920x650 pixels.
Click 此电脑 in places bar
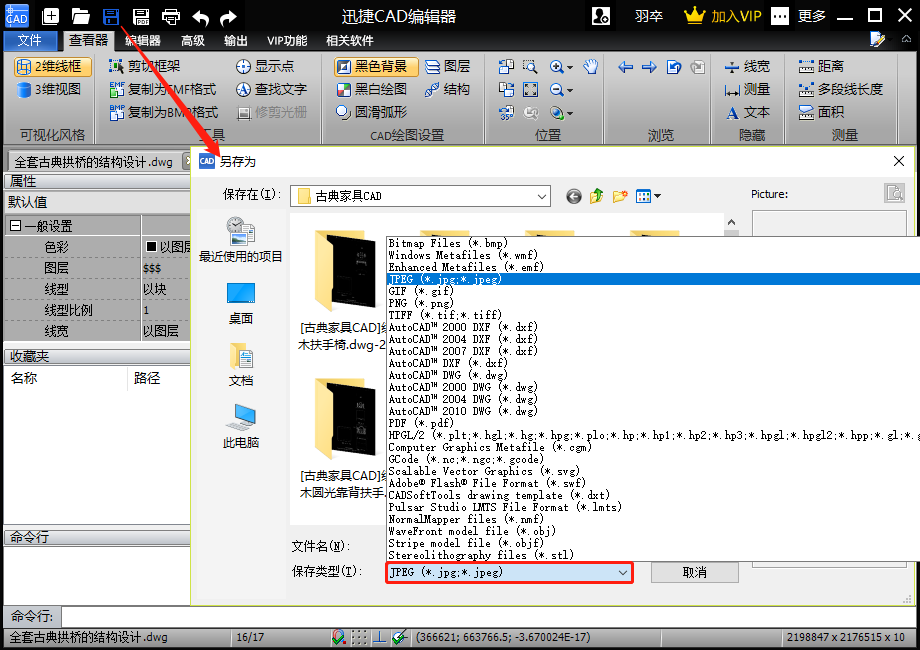pos(241,426)
